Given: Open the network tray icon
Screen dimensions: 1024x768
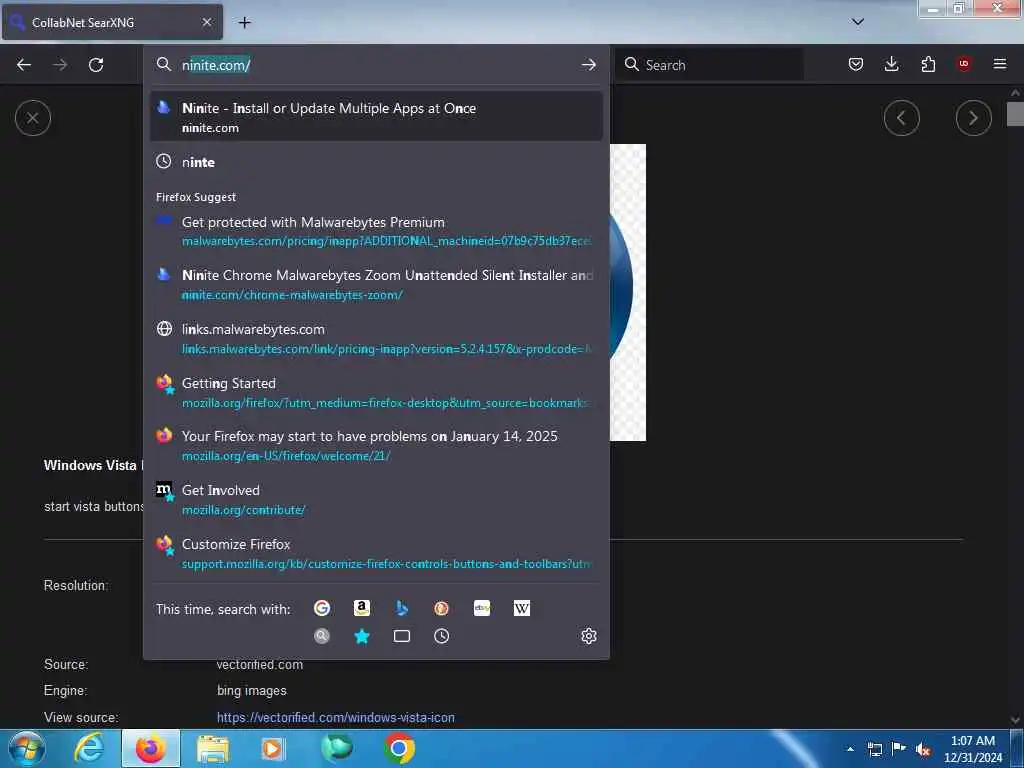Looking at the screenshot, I should coord(874,750).
